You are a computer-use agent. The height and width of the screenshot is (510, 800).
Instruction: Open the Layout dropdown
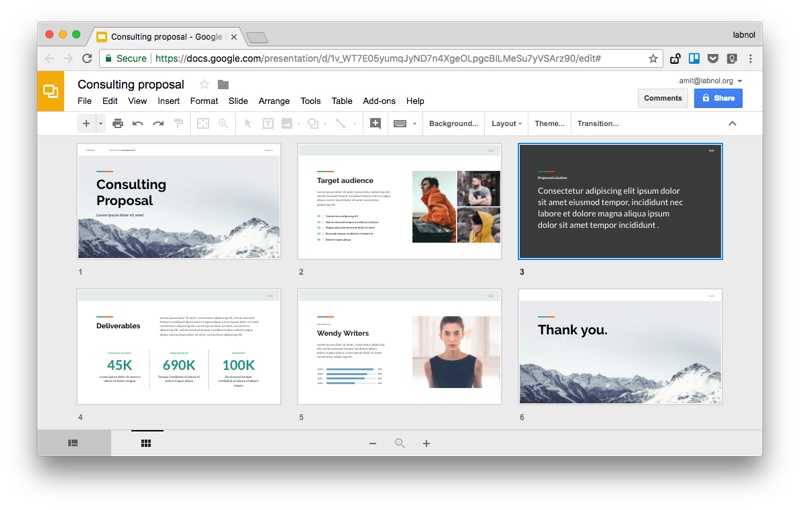505,124
